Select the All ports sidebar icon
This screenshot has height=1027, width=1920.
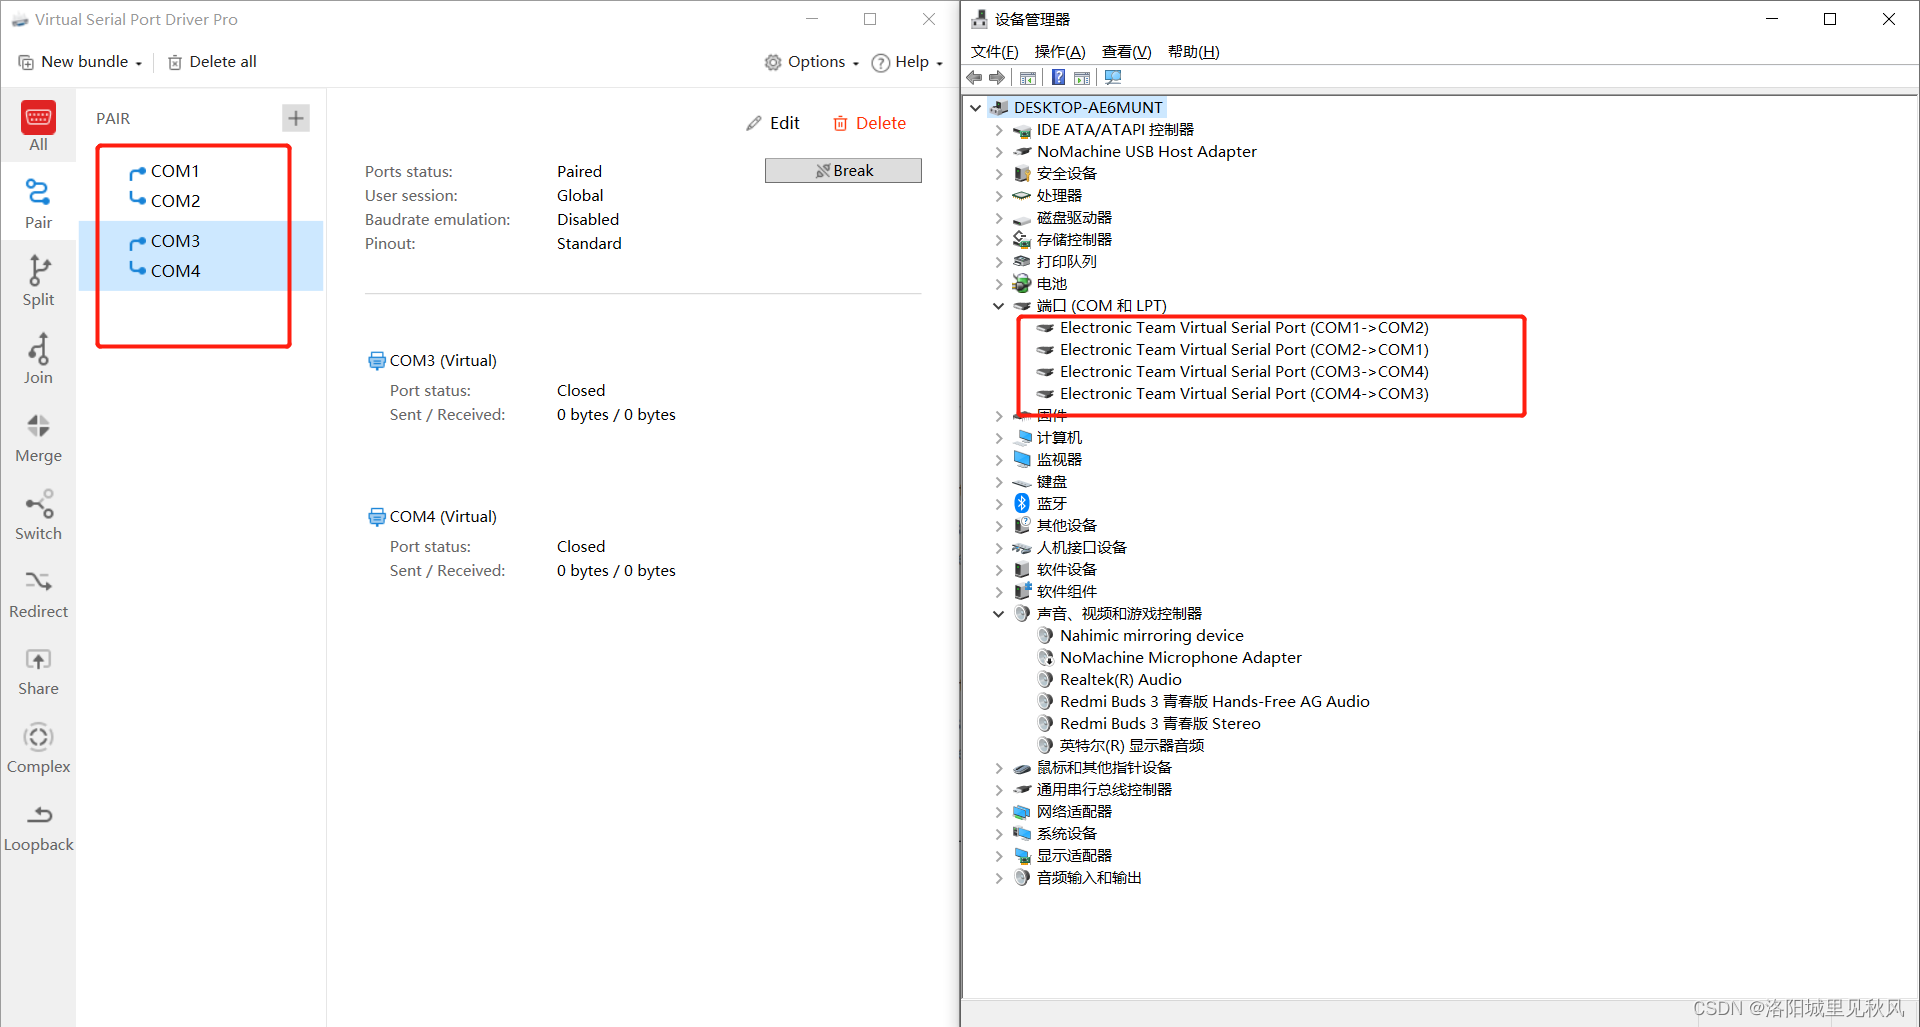click(38, 127)
